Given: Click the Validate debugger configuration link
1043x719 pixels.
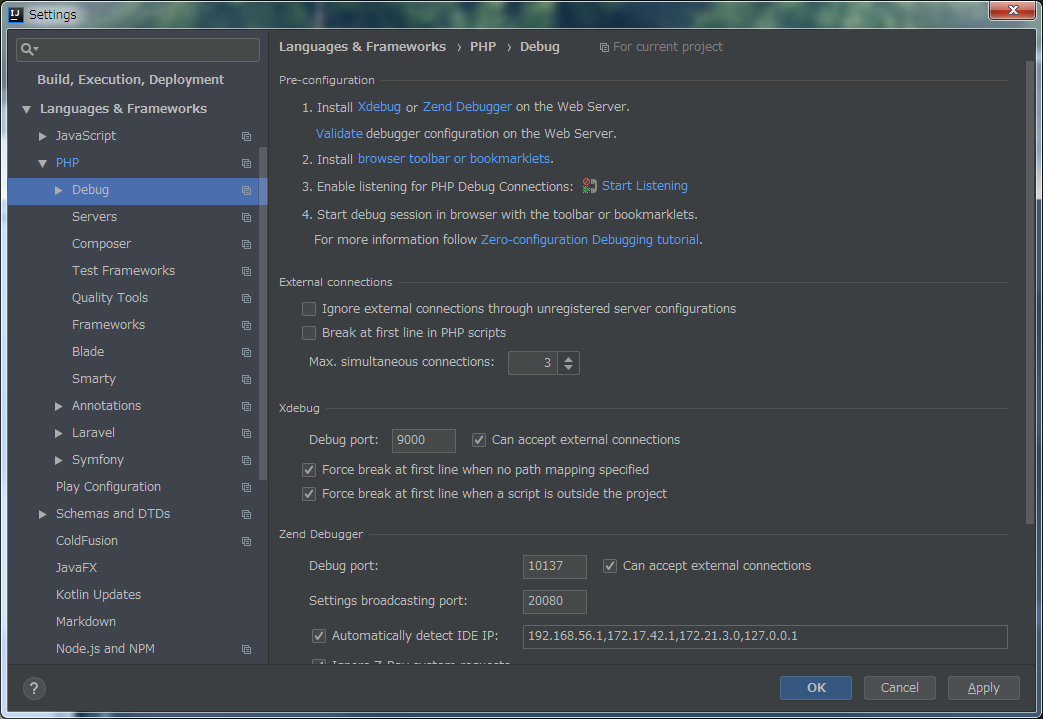Looking at the screenshot, I should pos(339,133).
